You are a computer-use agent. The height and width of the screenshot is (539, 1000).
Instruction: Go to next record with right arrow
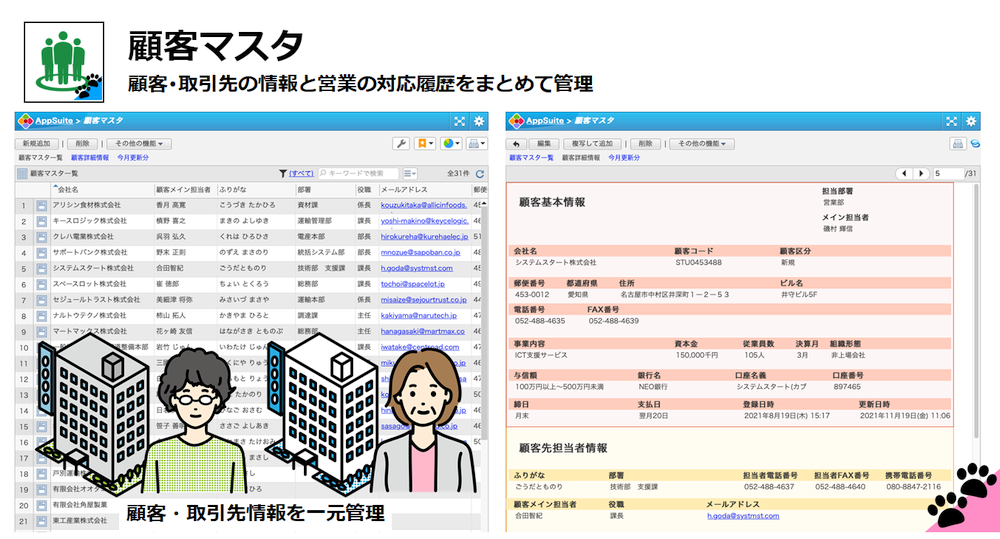pos(921,174)
